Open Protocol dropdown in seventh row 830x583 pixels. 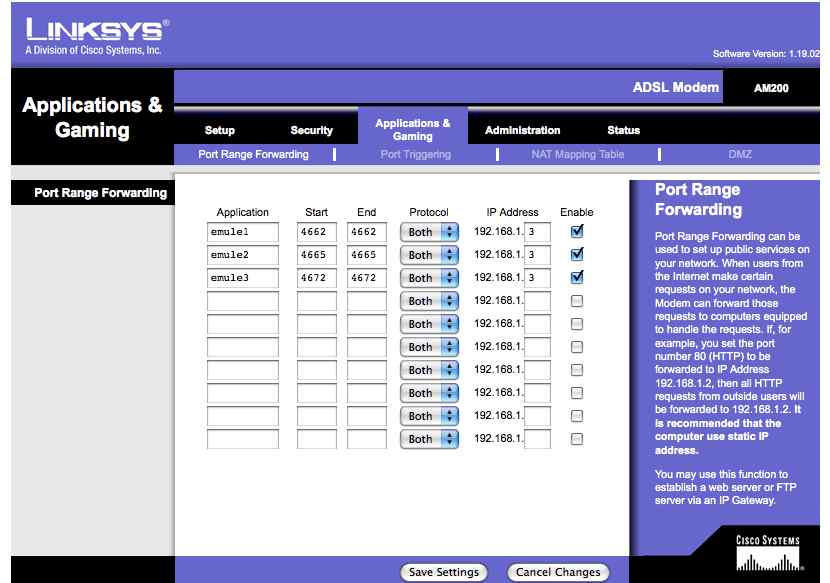pos(429,370)
